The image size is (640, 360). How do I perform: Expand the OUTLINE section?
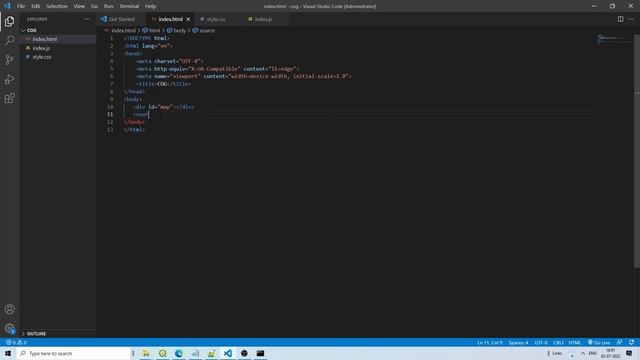[36, 333]
